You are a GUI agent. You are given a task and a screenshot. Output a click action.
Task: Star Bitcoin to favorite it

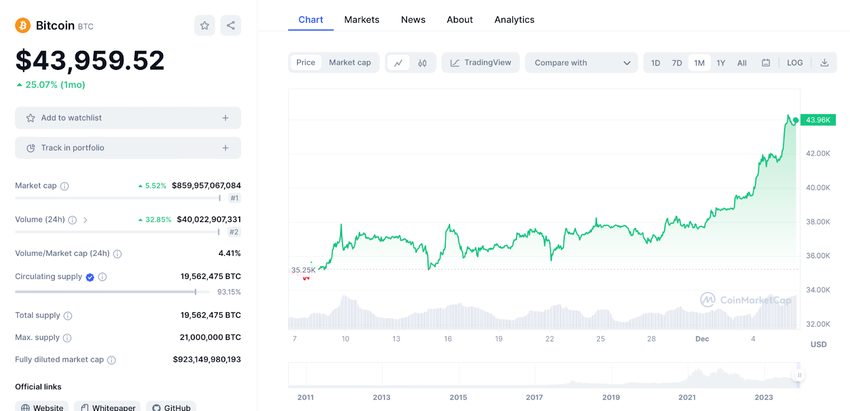click(x=205, y=26)
